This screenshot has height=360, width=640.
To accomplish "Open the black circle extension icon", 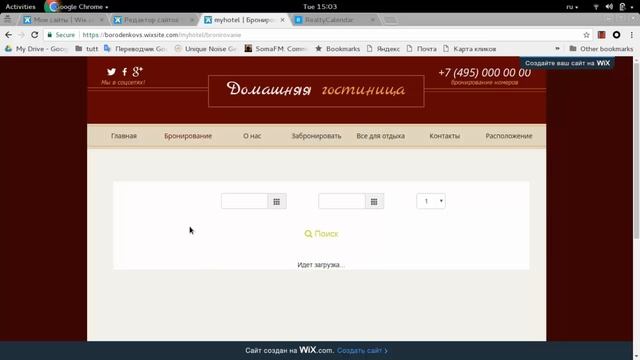I will click(x=616, y=35).
